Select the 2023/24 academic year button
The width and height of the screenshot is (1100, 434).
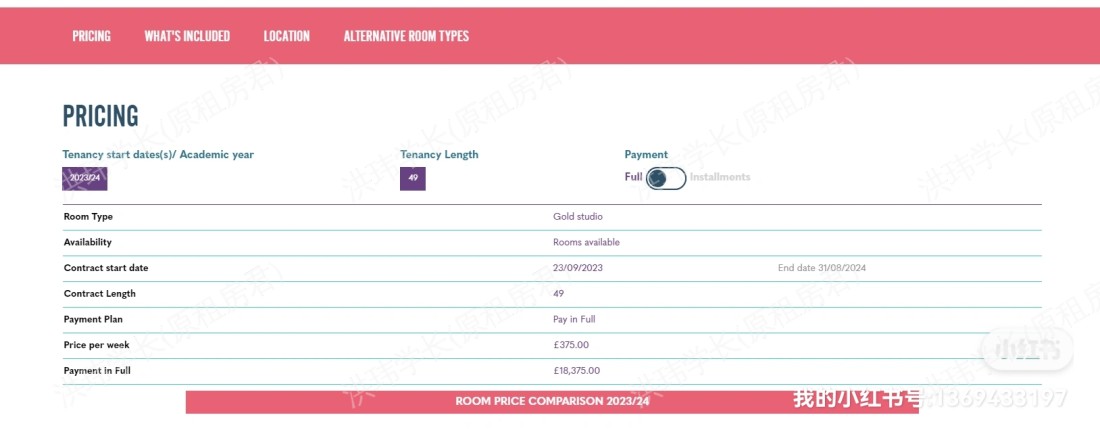click(85, 178)
